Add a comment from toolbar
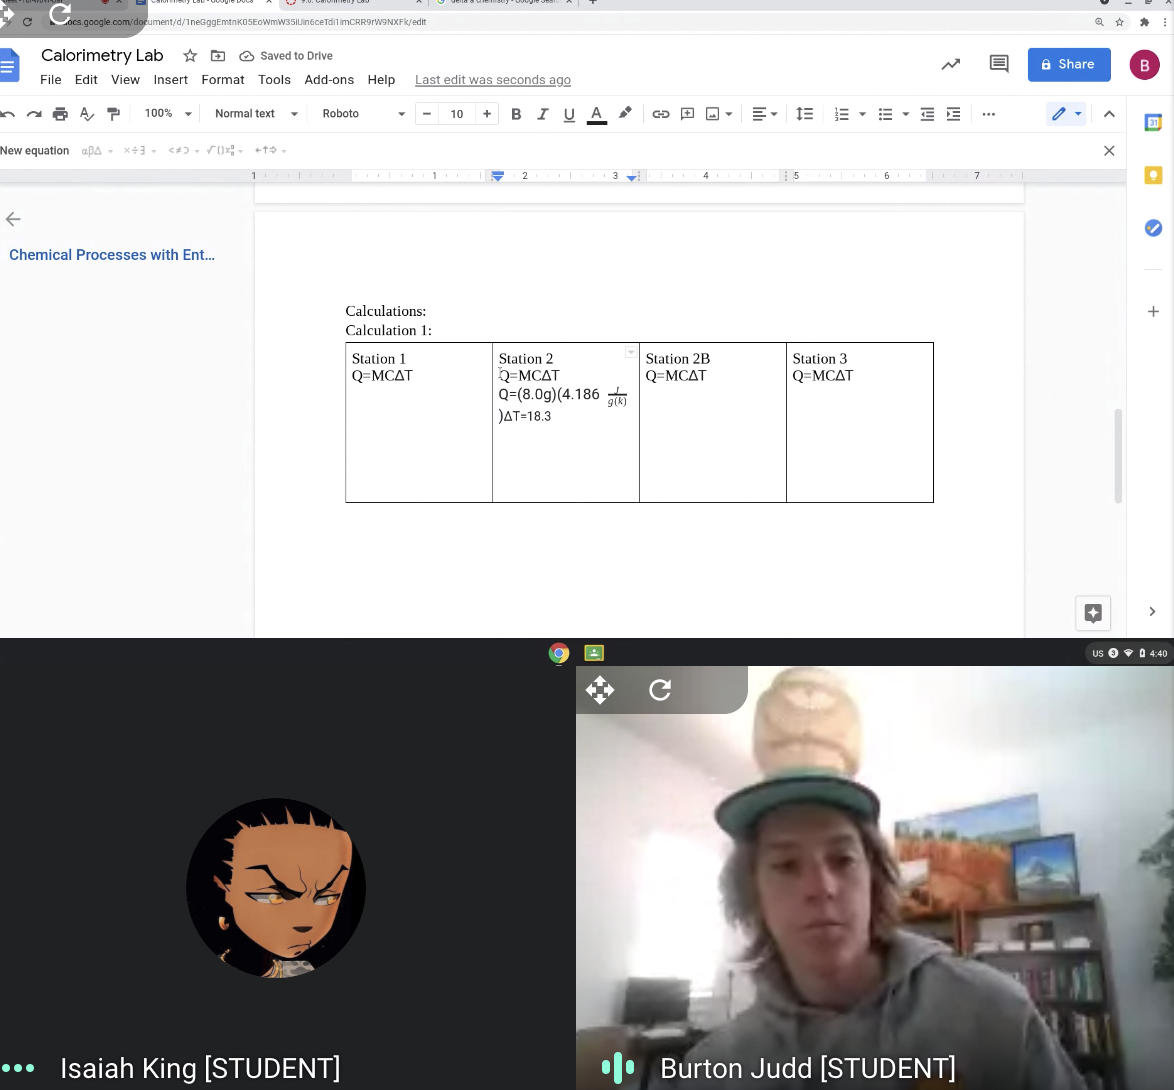The width and height of the screenshot is (1174, 1090). coord(687,114)
